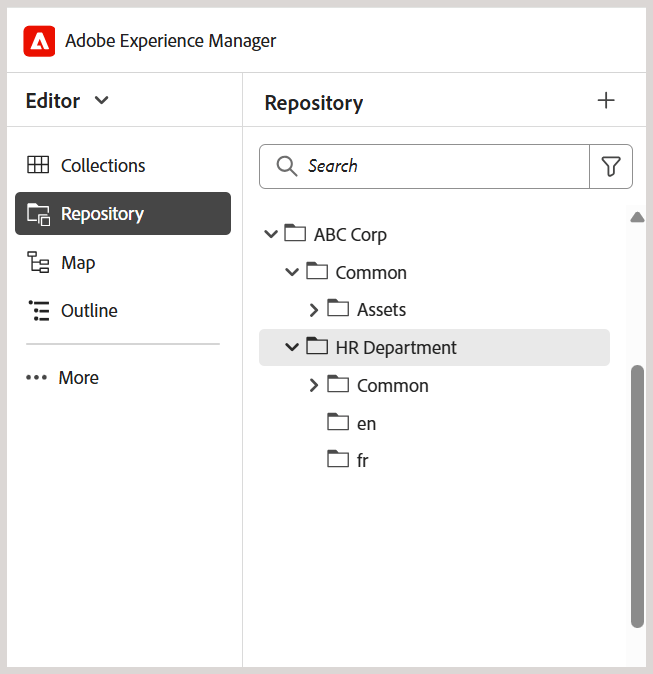Image resolution: width=653 pixels, height=674 pixels.
Task: Click the three-dots More icon
Action: 37,378
